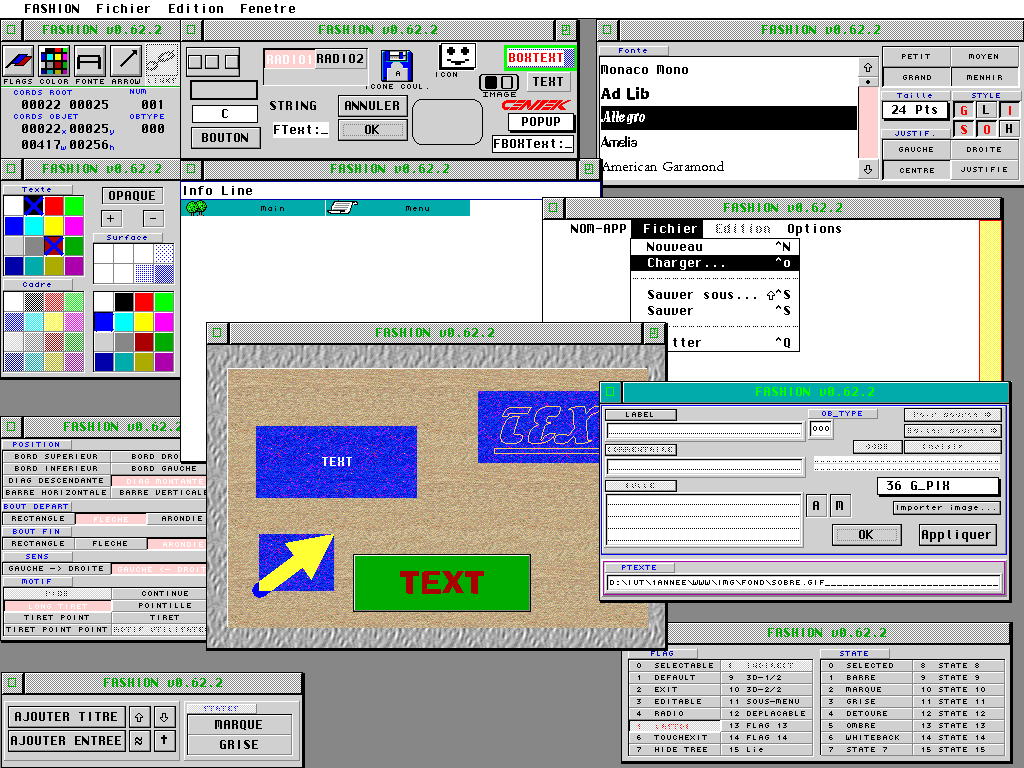Pick the magenta swatch in the Texte palette
The width and height of the screenshot is (1024, 768).
coord(74,226)
